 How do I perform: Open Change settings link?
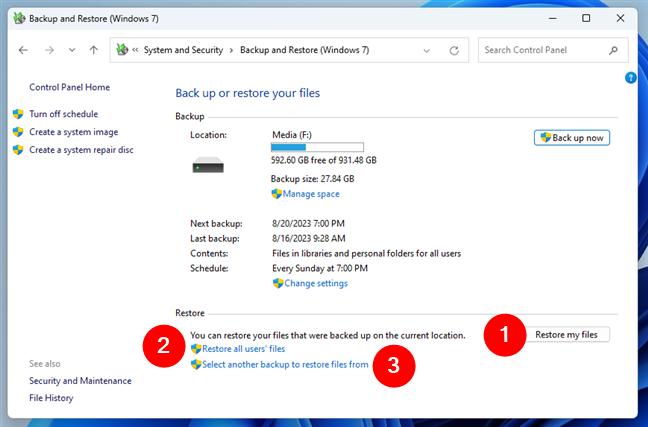(x=316, y=283)
